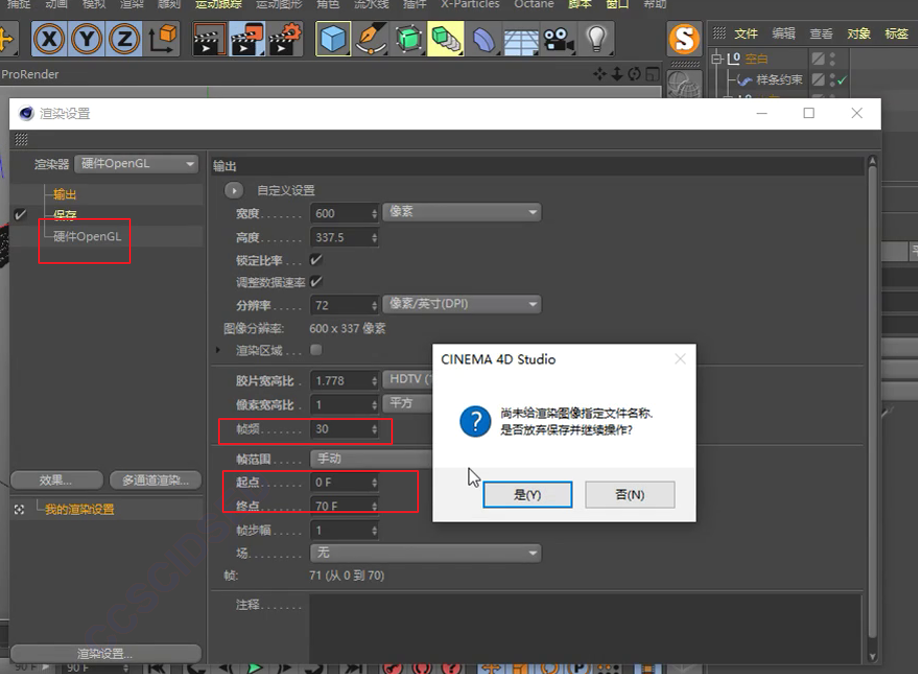Click the 注释 text area
This screenshot has height=674, width=918.
(x=585, y=627)
